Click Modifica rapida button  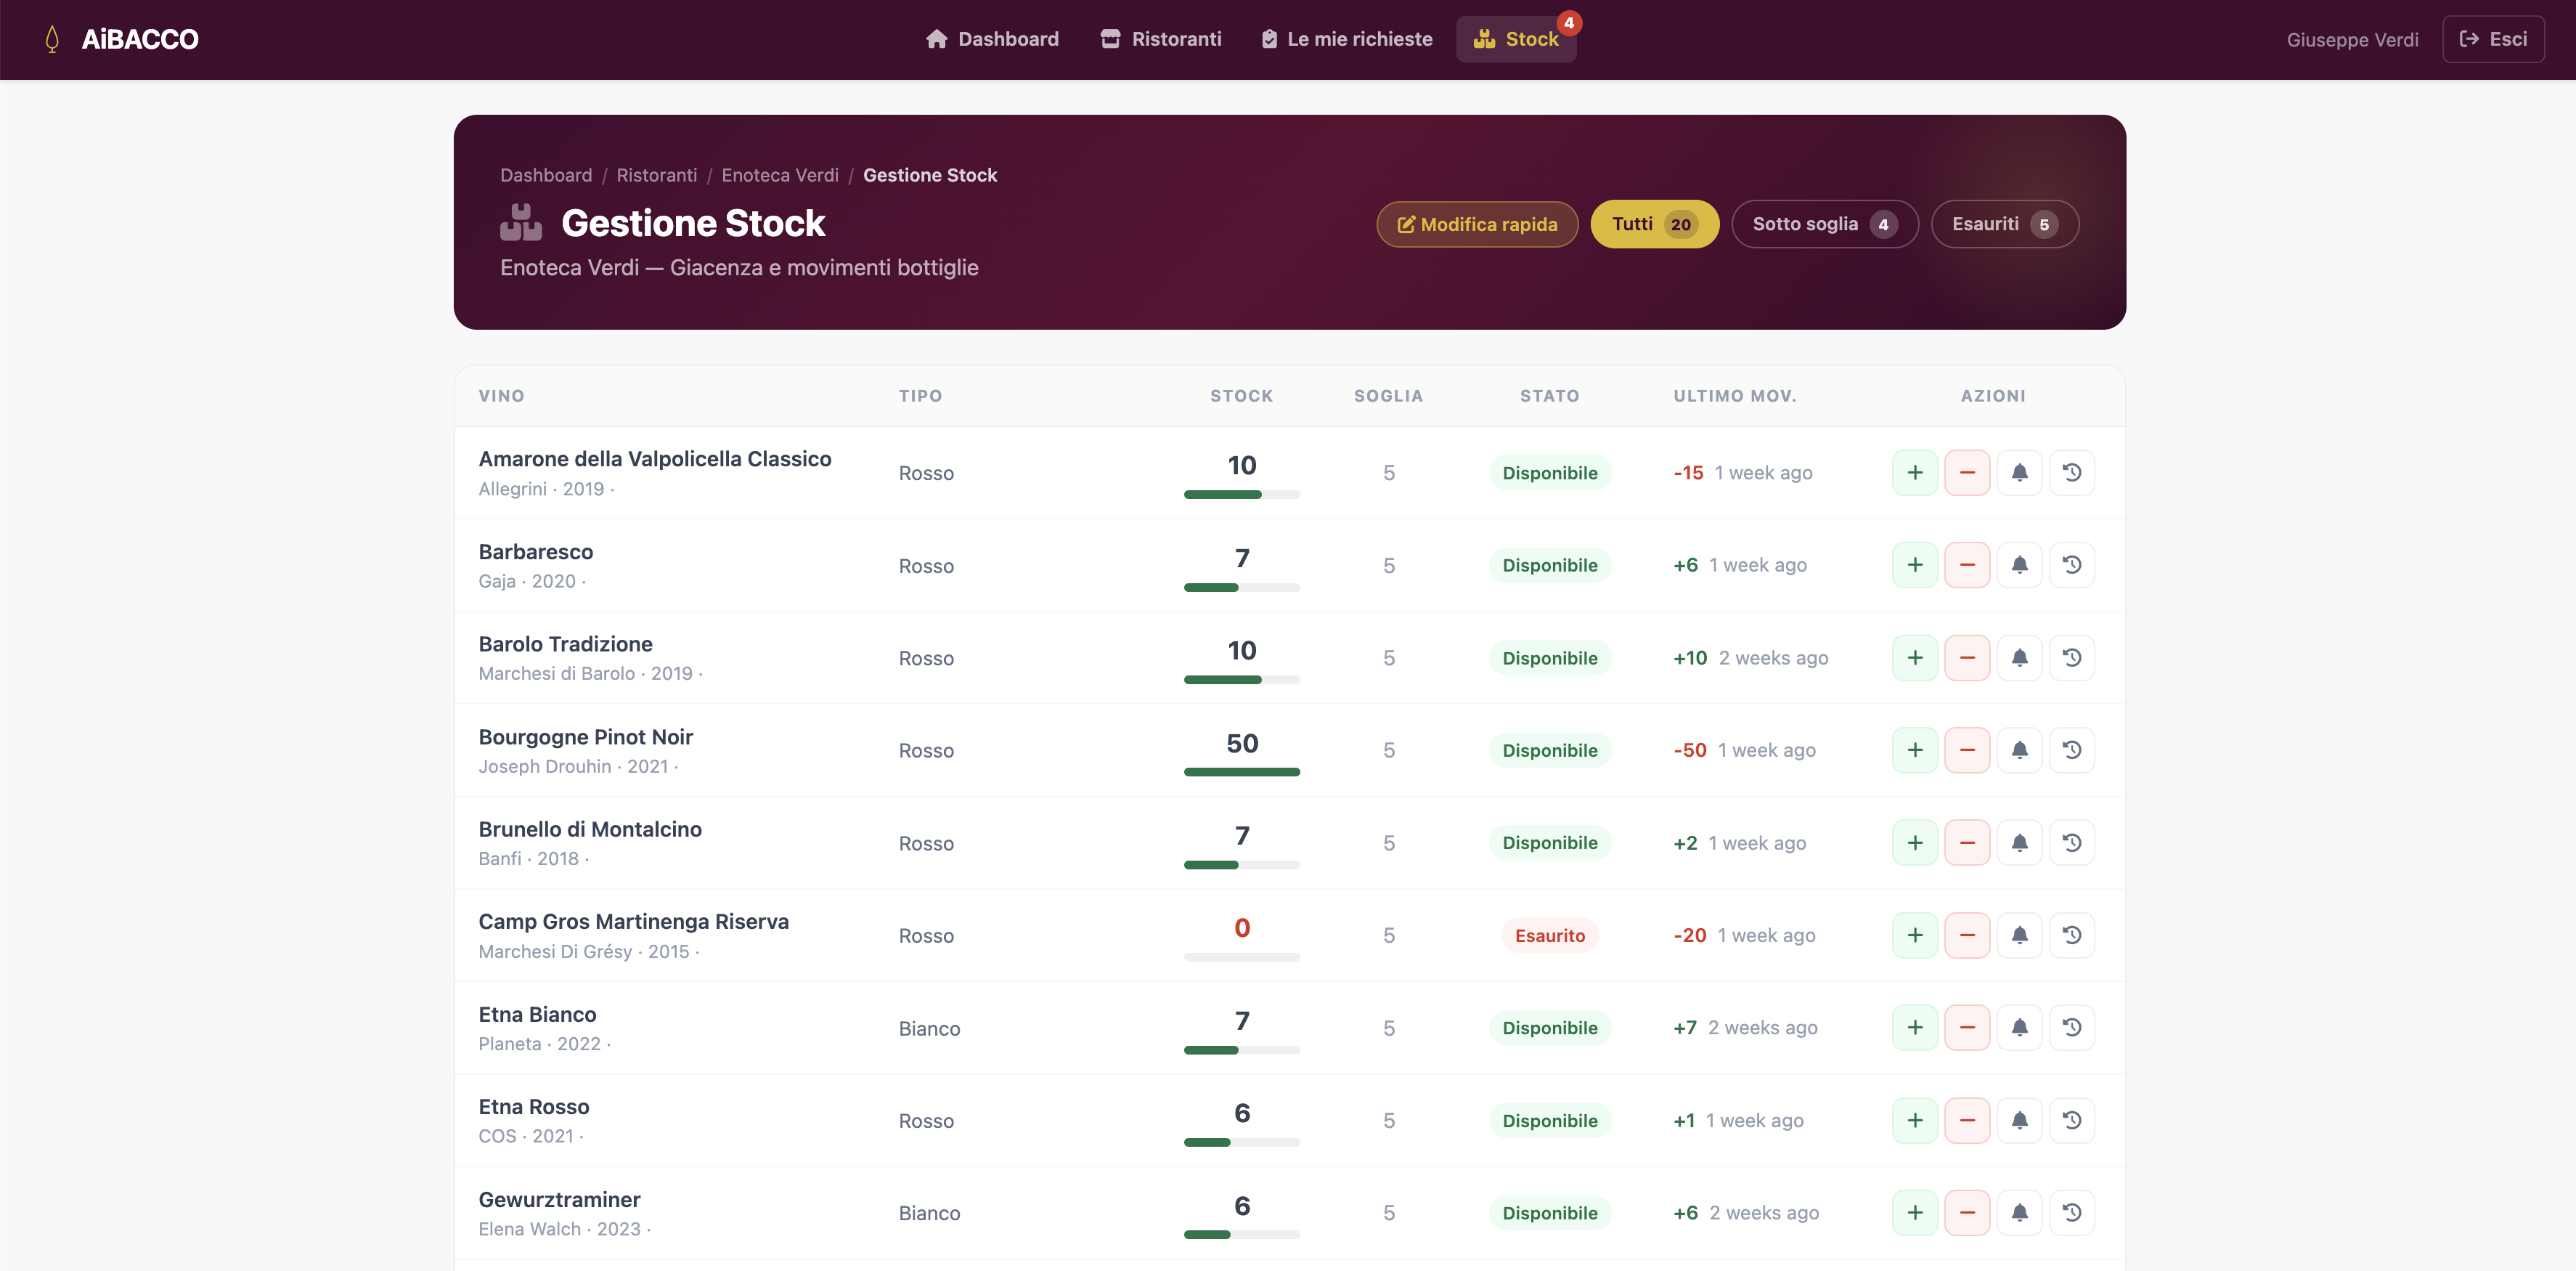[1477, 224]
